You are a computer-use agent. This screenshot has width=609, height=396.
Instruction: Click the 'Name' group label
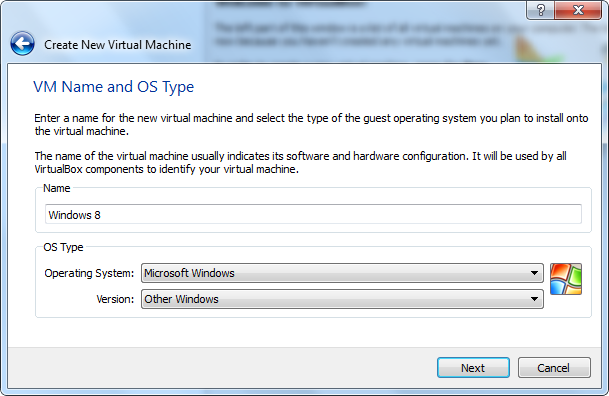[x=57, y=188]
